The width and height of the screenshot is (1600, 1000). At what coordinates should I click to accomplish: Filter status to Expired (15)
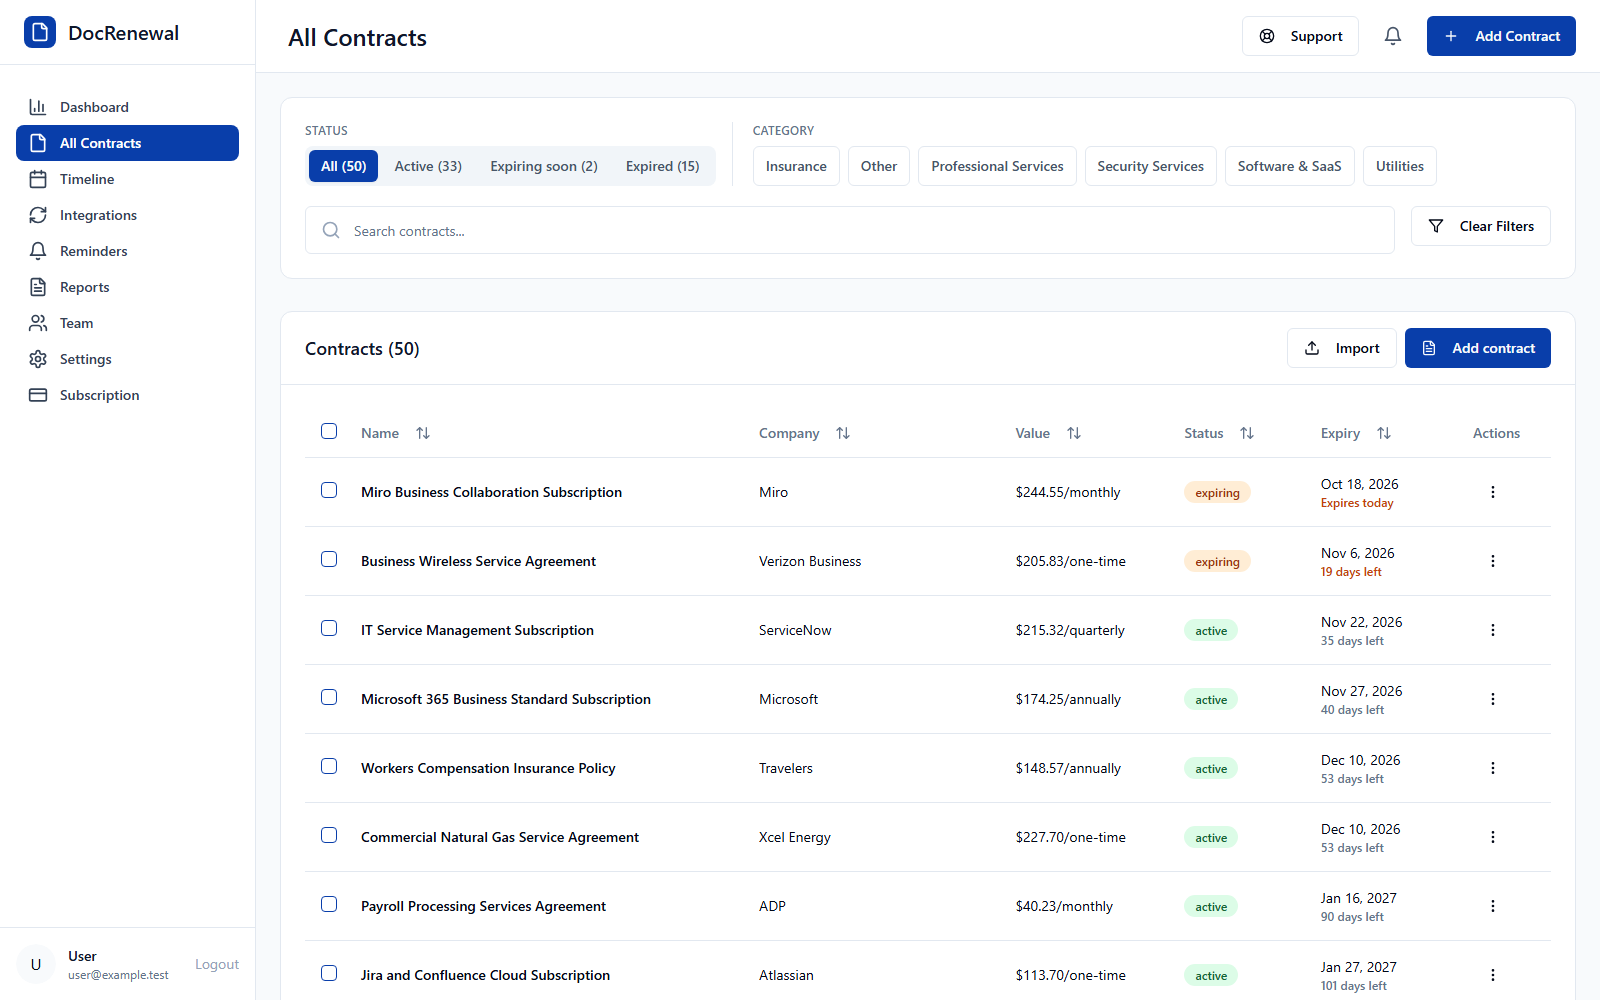coord(663,166)
